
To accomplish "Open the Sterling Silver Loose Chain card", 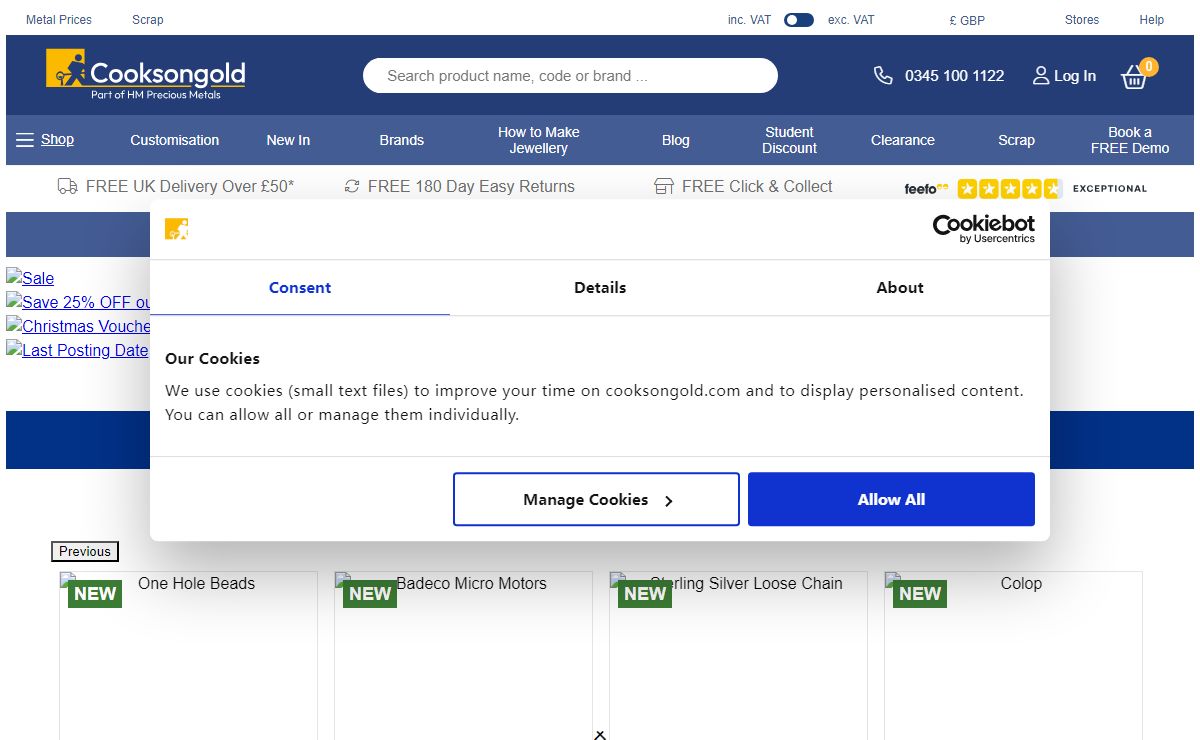I will click(738, 655).
